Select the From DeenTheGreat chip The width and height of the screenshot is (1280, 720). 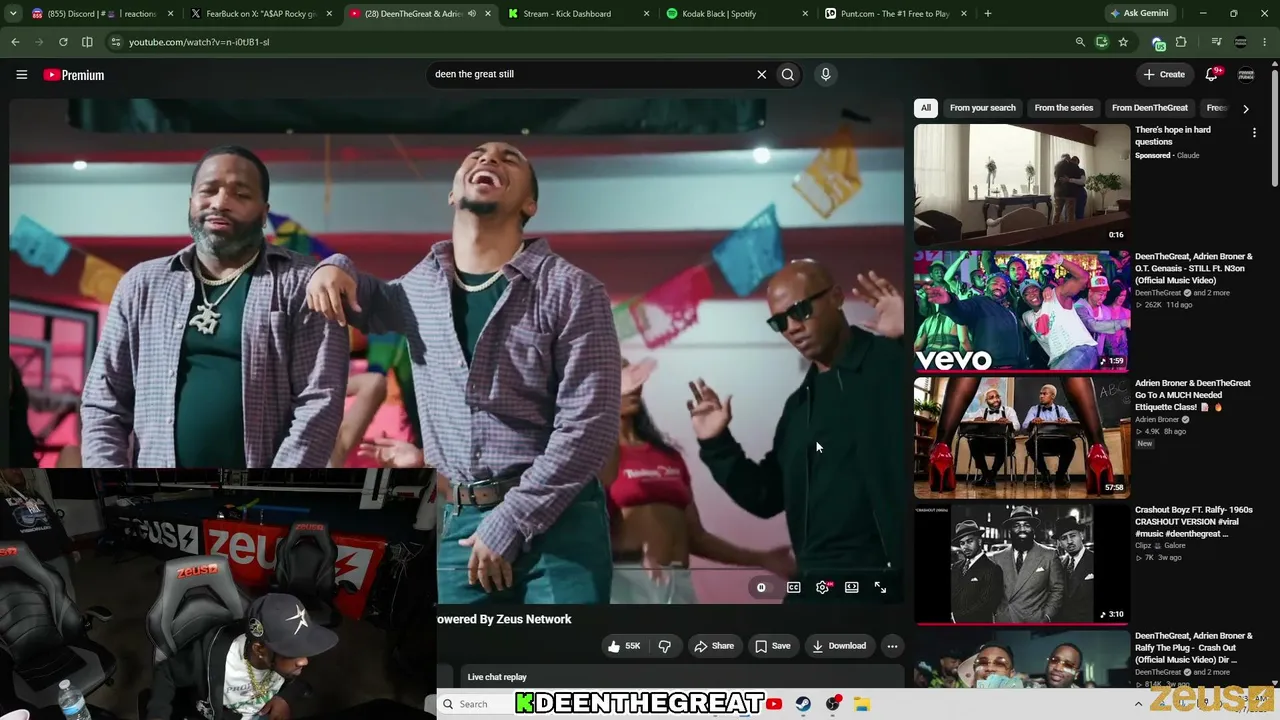[1150, 108]
